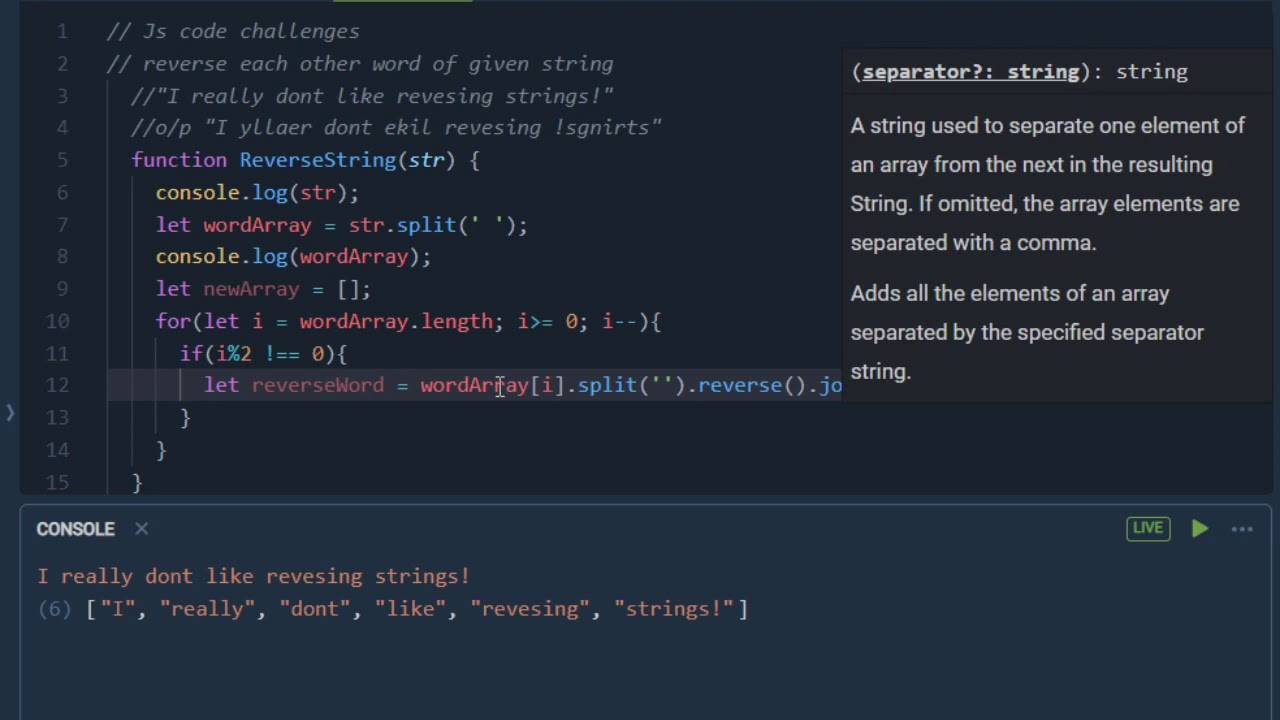This screenshot has width=1280, height=720.
Task: Click the 'for(let i = wordArray.length' line
Action: [x=408, y=321]
